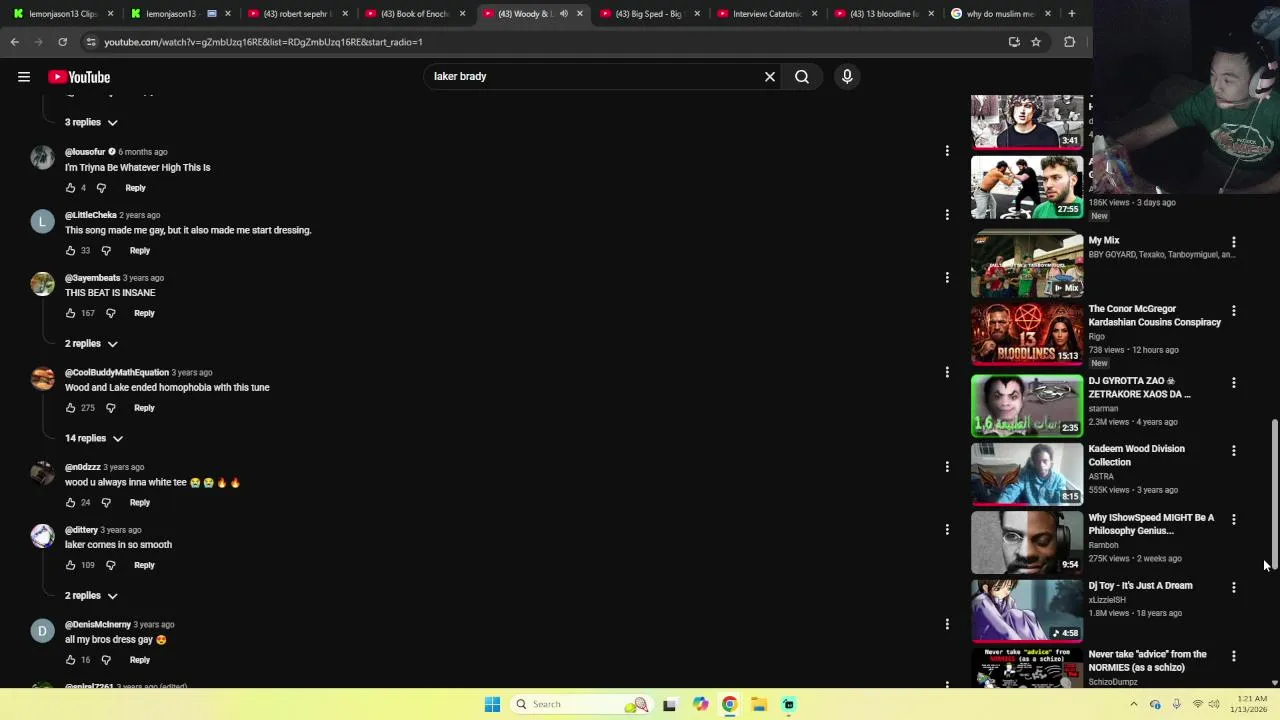Close the 'Book of Enoch' tab
Image resolution: width=1280 pixels, height=720 pixels.
[x=462, y=14]
